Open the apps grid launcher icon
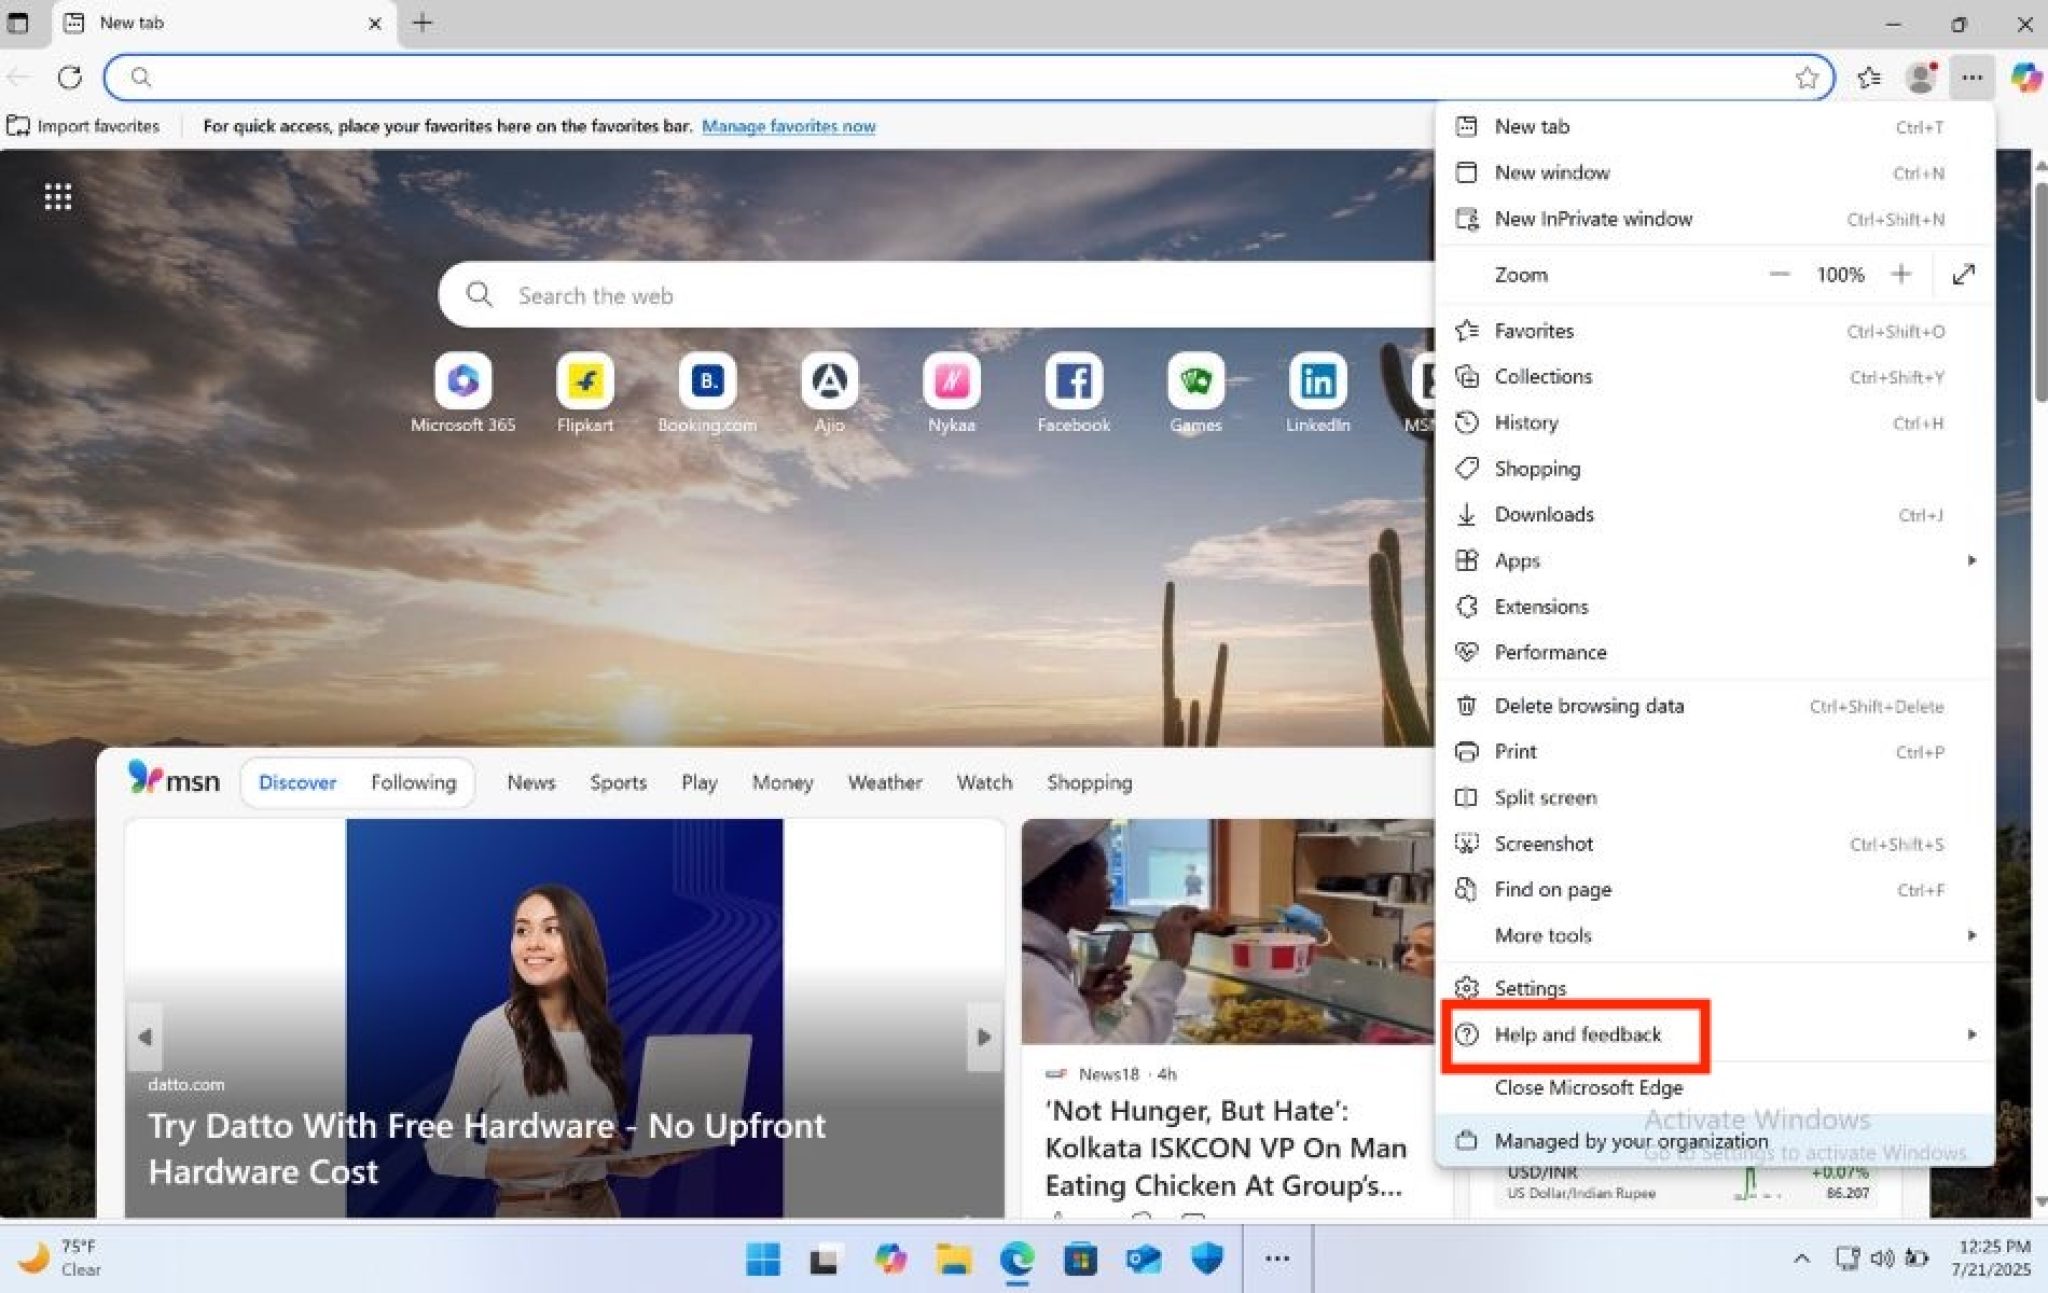The image size is (2048, 1293). pos(58,197)
